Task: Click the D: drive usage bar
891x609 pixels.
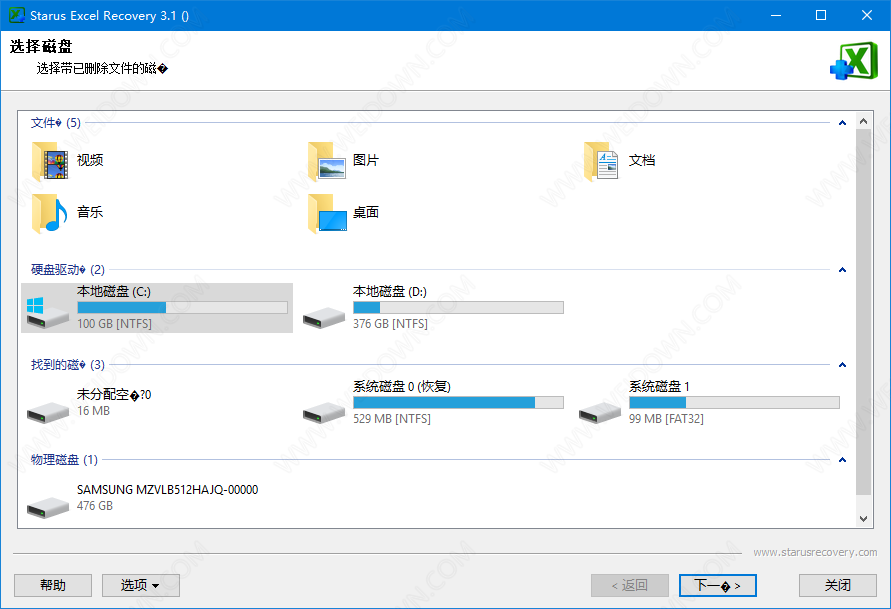Action: (x=459, y=307)
